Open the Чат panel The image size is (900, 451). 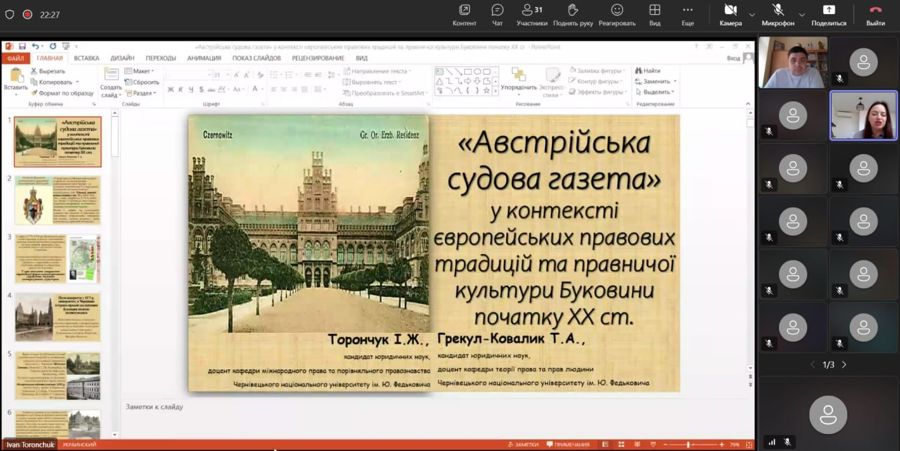tap(497, 15)
